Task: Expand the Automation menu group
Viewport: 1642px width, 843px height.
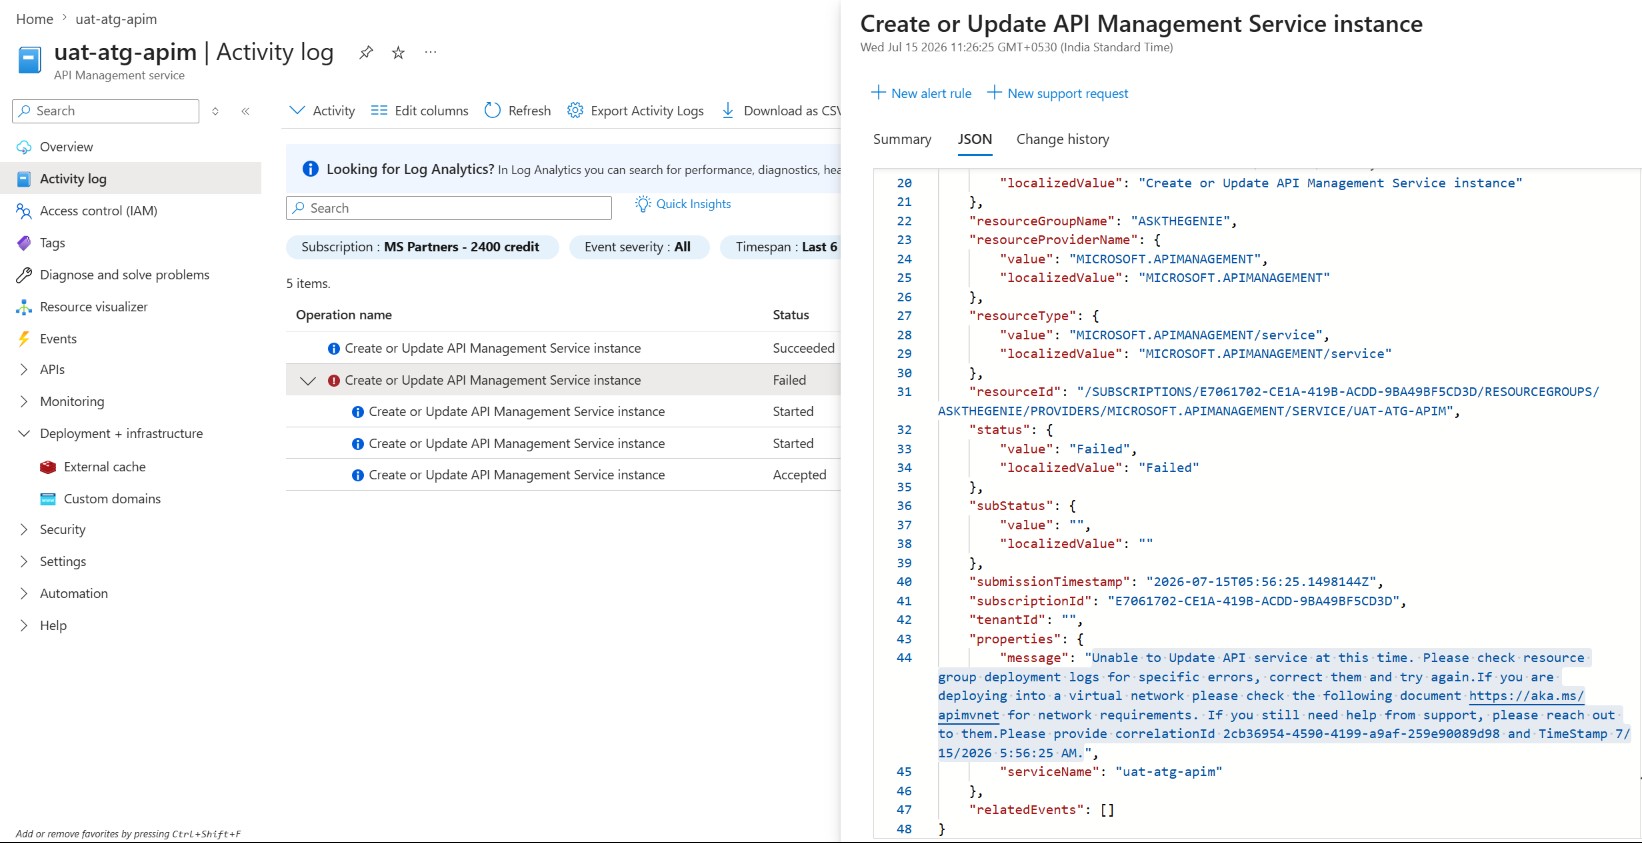Action: pos(24,594)
